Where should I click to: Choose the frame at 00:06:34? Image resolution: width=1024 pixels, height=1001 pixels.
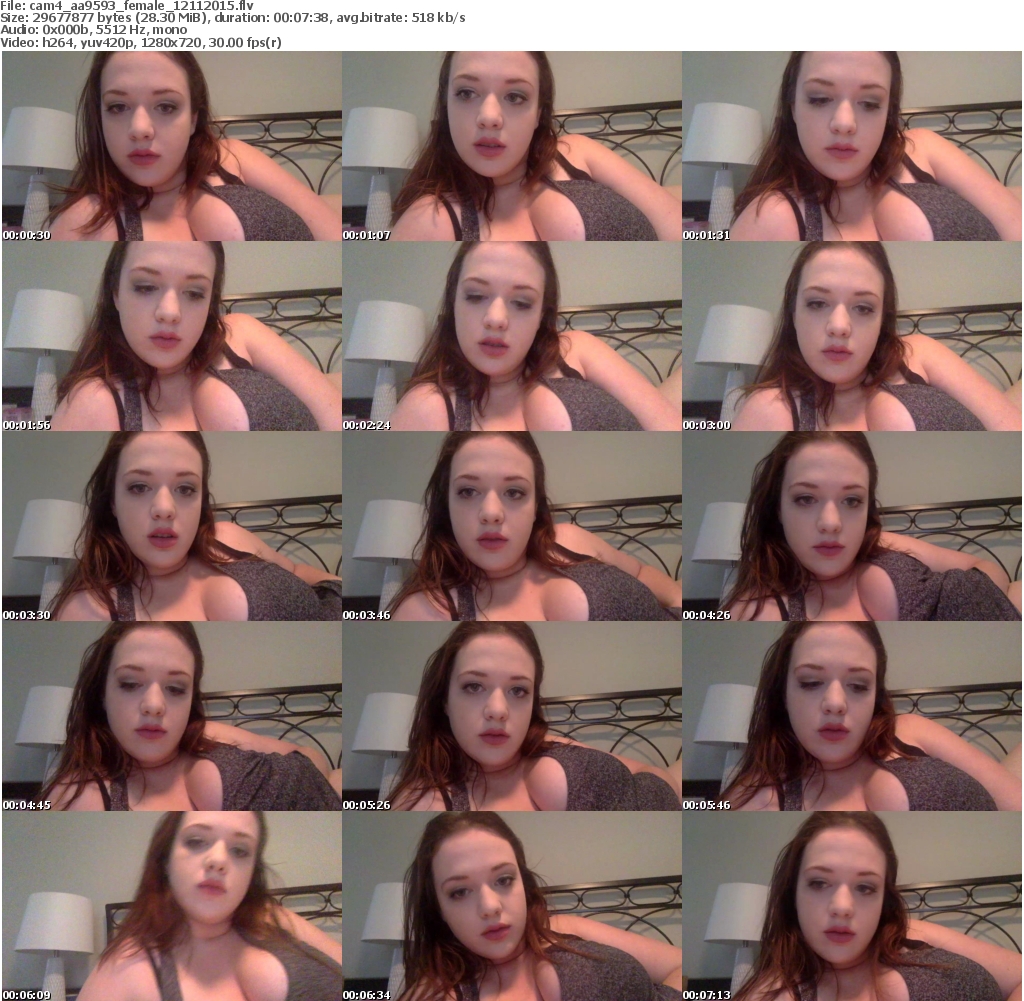[x=512, y=906]
